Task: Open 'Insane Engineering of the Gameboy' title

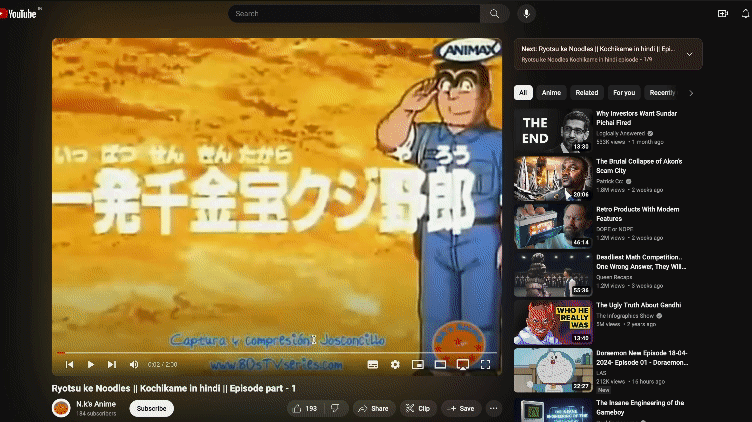Action: [640, 408]
